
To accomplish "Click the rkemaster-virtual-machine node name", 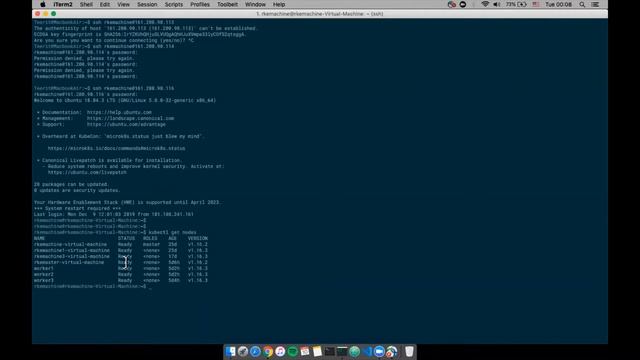I will 69,262.
